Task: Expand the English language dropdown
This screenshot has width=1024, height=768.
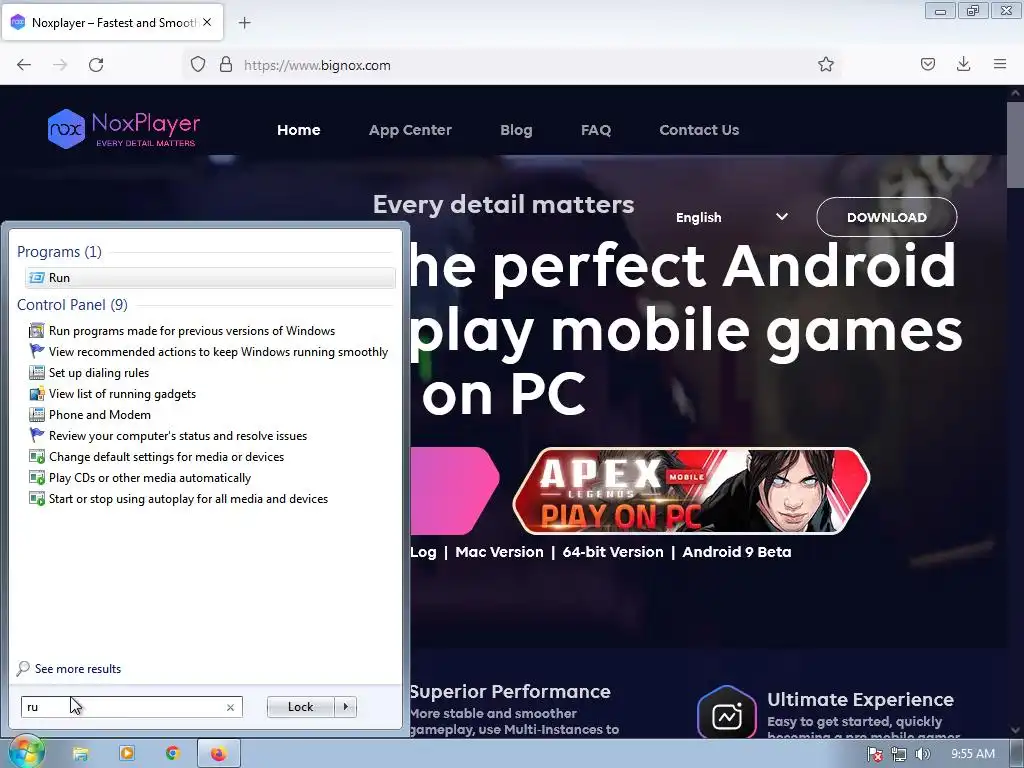Action: pos(731,217)
